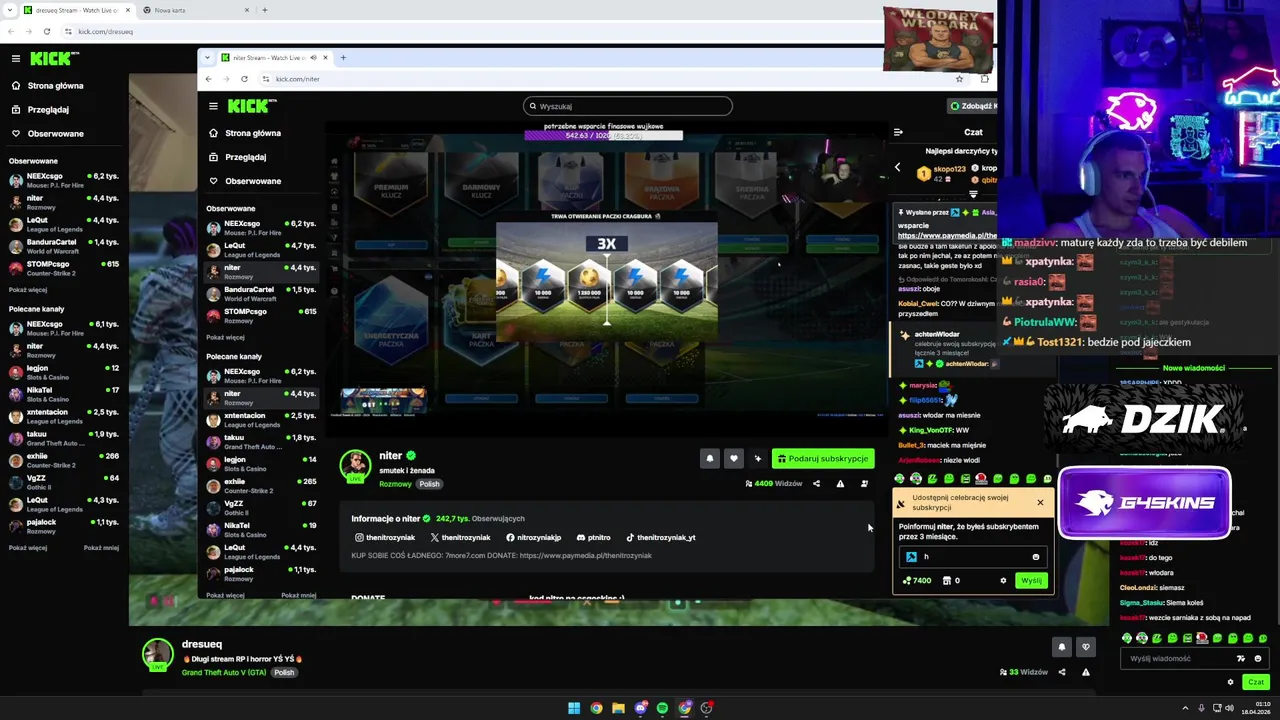Open Przeglądaj in outer Kick sidebar
1280x720 pixels.
point(40,110)
